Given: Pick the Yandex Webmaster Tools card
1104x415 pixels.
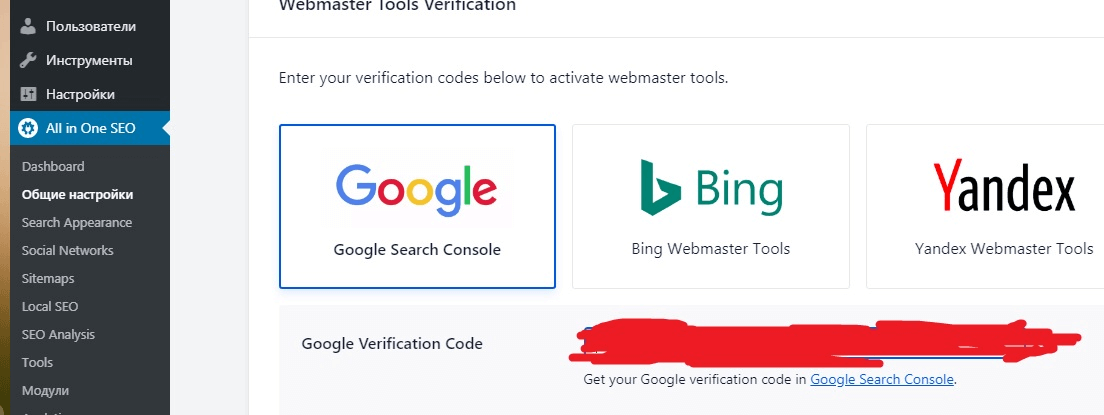Looking at the screenshot, I should (x=986, y=206).
